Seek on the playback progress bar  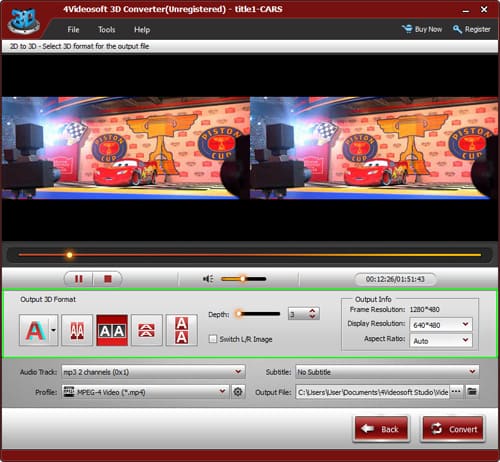250,255
